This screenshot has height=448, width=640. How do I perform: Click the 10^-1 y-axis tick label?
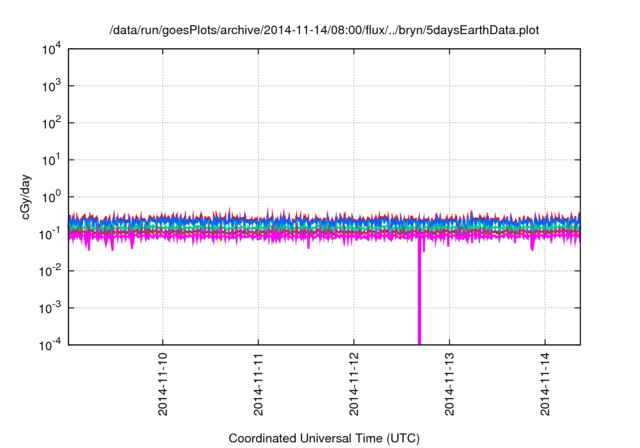(x=50, y=234)
